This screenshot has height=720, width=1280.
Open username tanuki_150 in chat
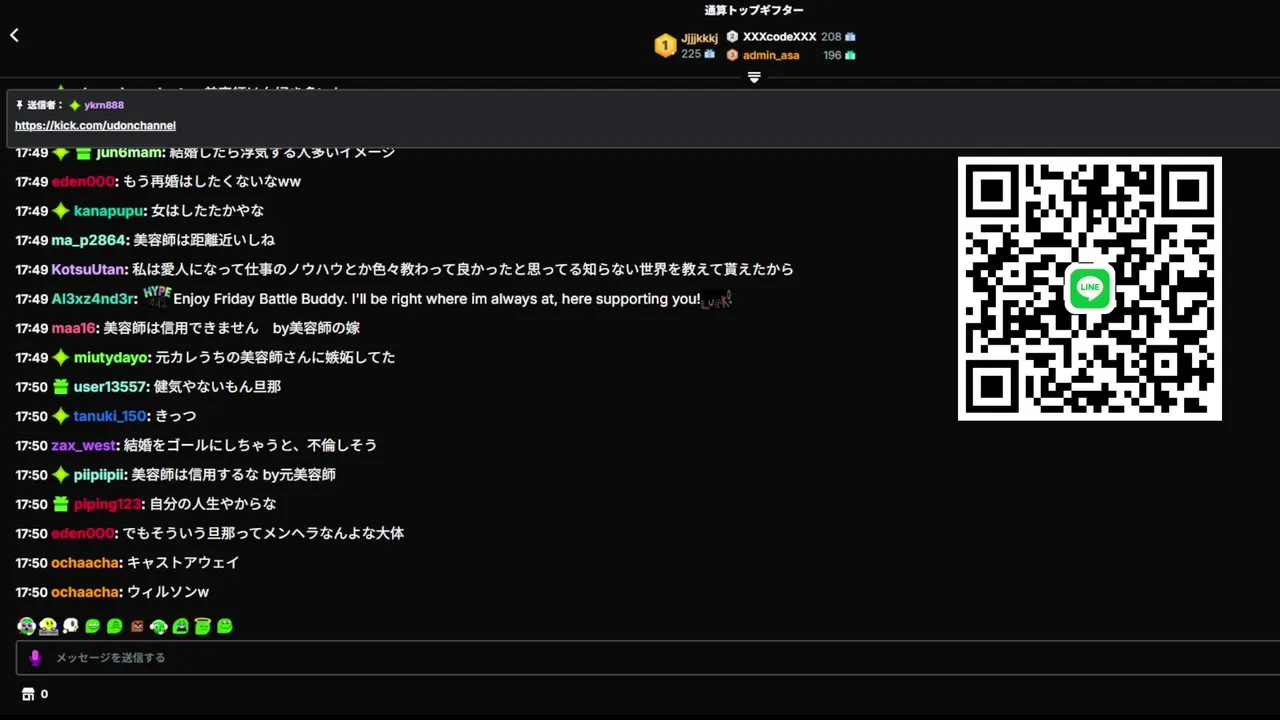pyautogui.click(x=110, y=416)
